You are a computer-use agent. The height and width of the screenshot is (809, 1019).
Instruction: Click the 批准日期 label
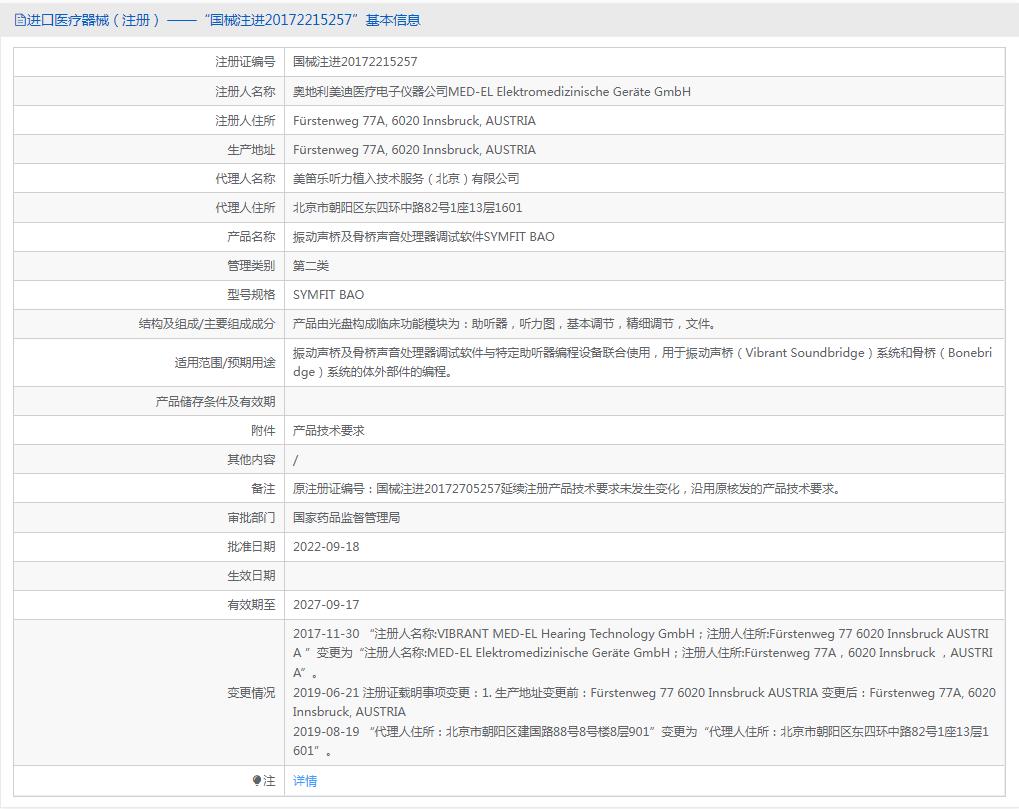[x=251, y=546]
